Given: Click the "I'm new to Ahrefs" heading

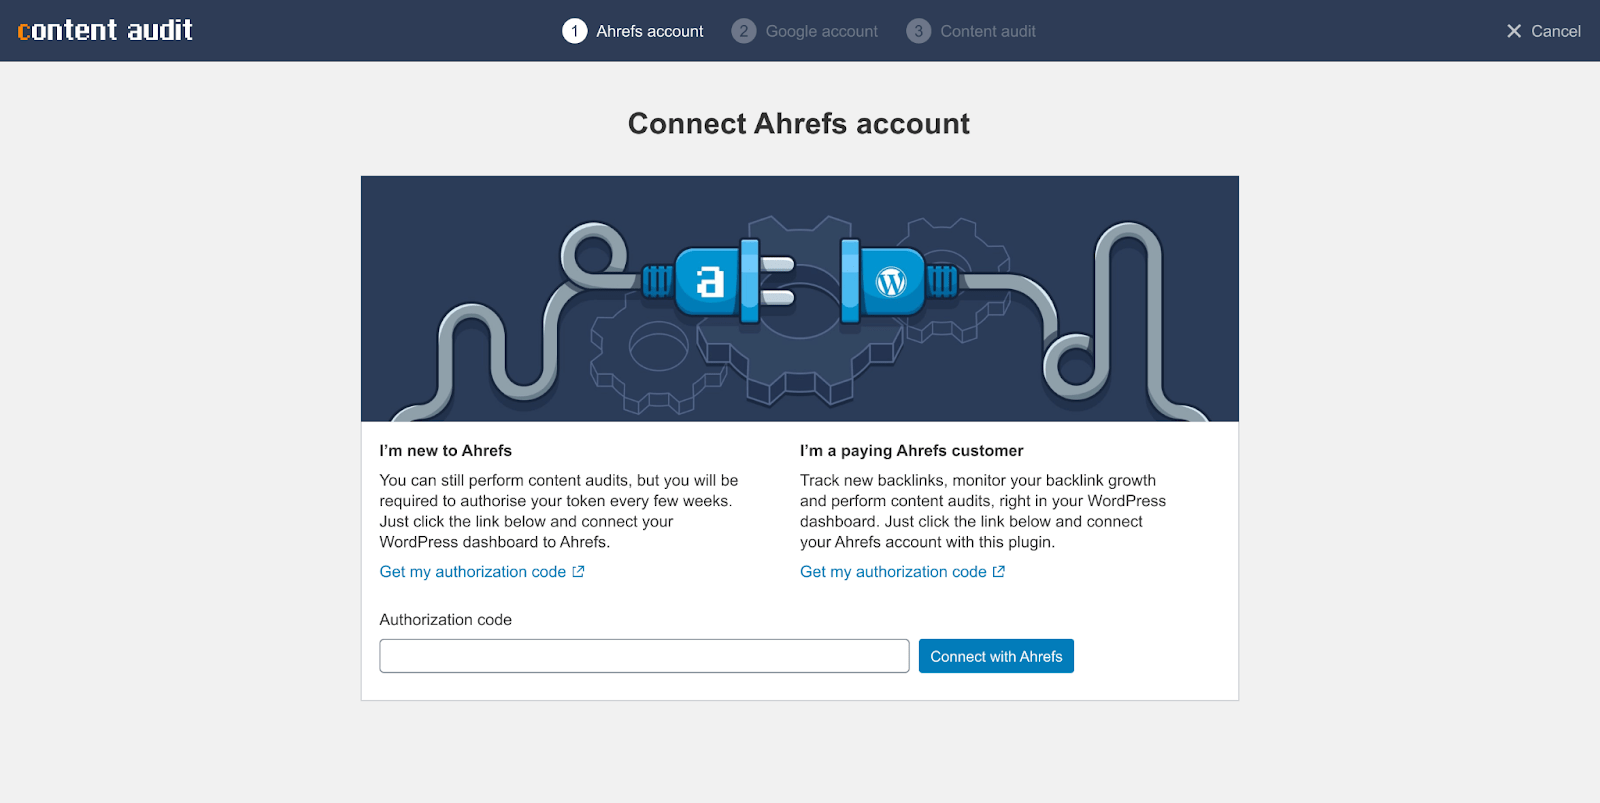Looking at the screenshot, I should 445,451.
